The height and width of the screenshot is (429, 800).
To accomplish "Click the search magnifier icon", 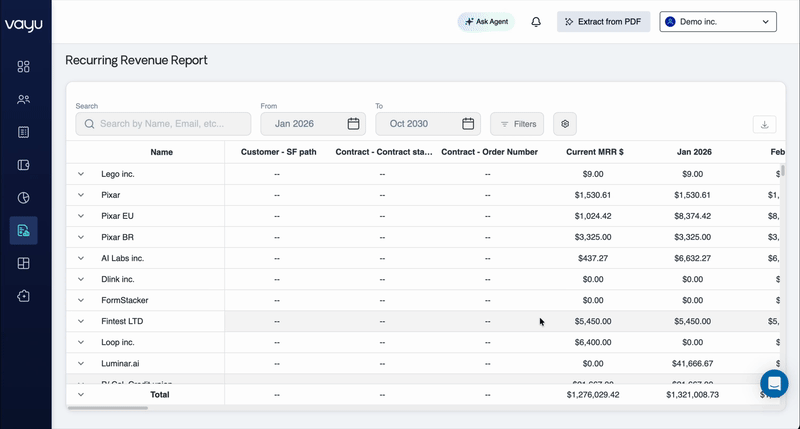I will (89, 124).
